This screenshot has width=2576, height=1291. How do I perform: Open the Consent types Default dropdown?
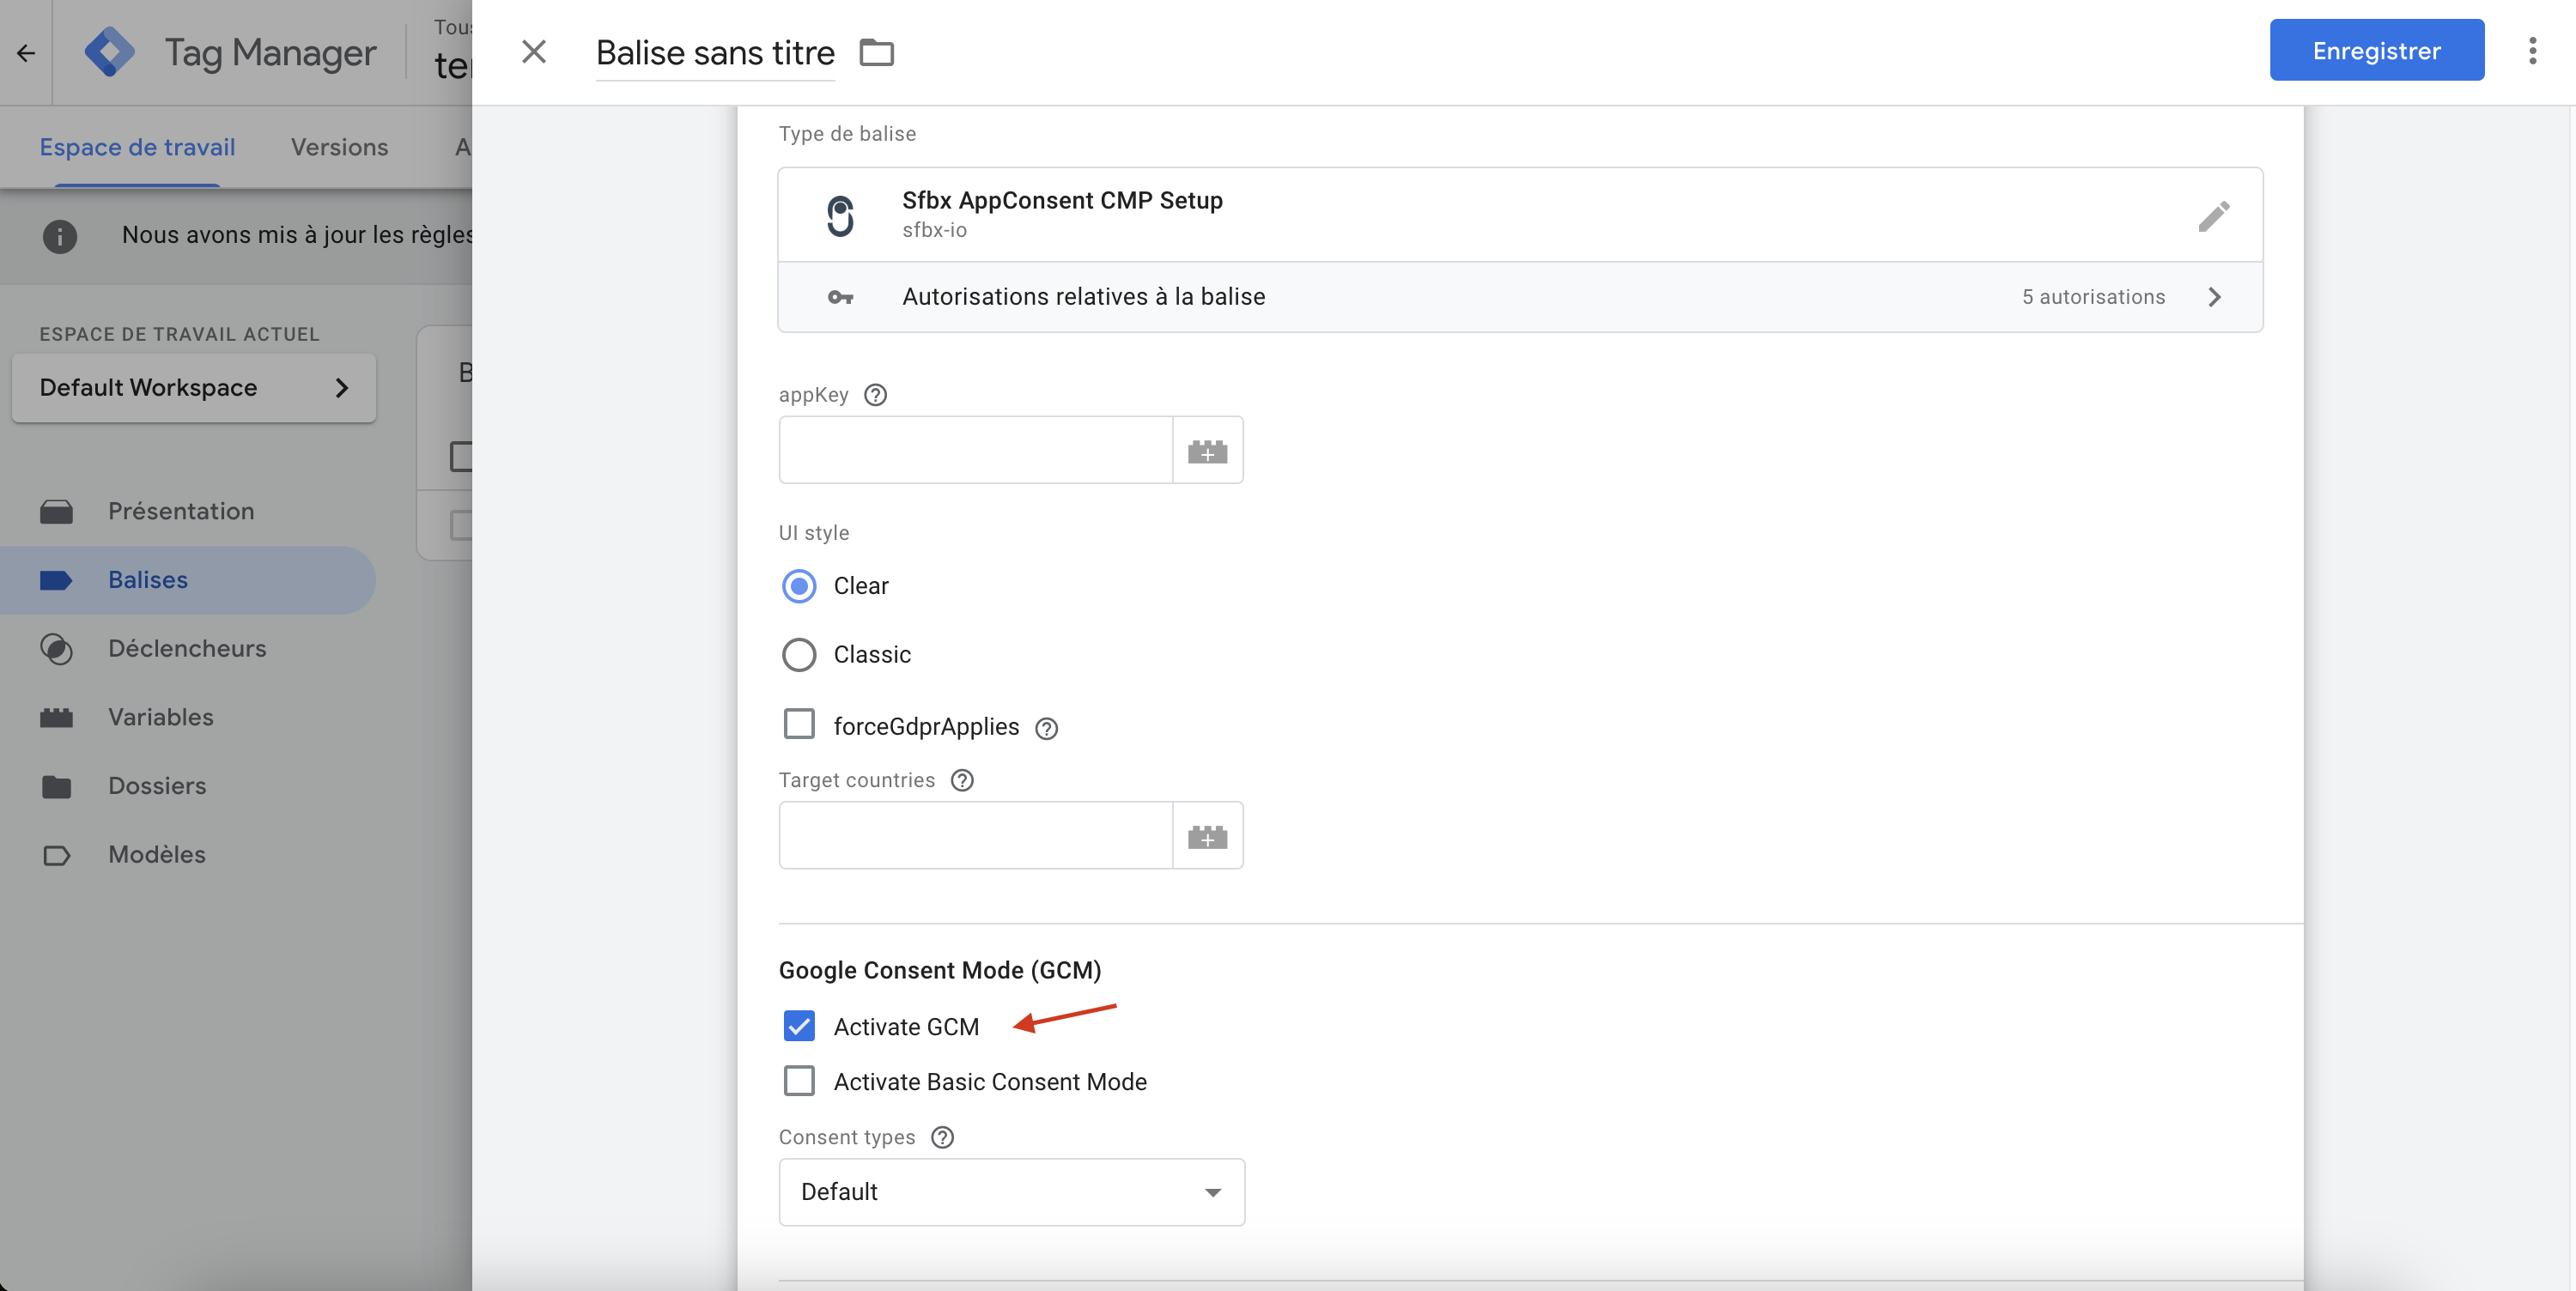(x=1011, y=1192)
